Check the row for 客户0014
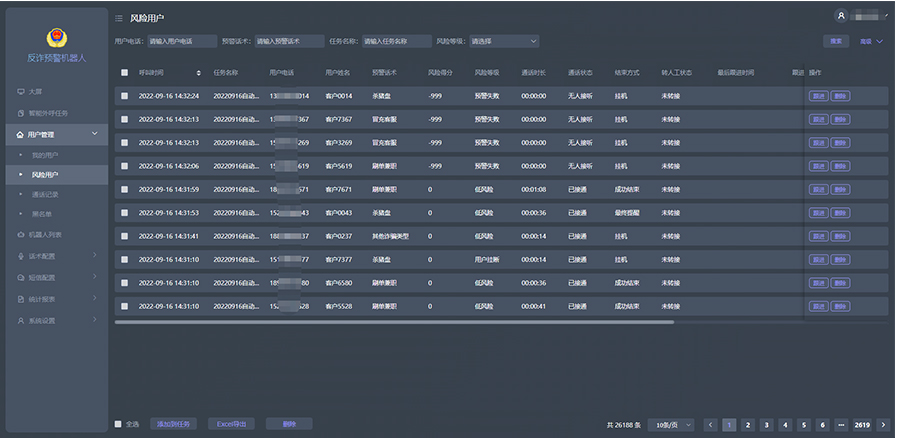 click(124, 96)
